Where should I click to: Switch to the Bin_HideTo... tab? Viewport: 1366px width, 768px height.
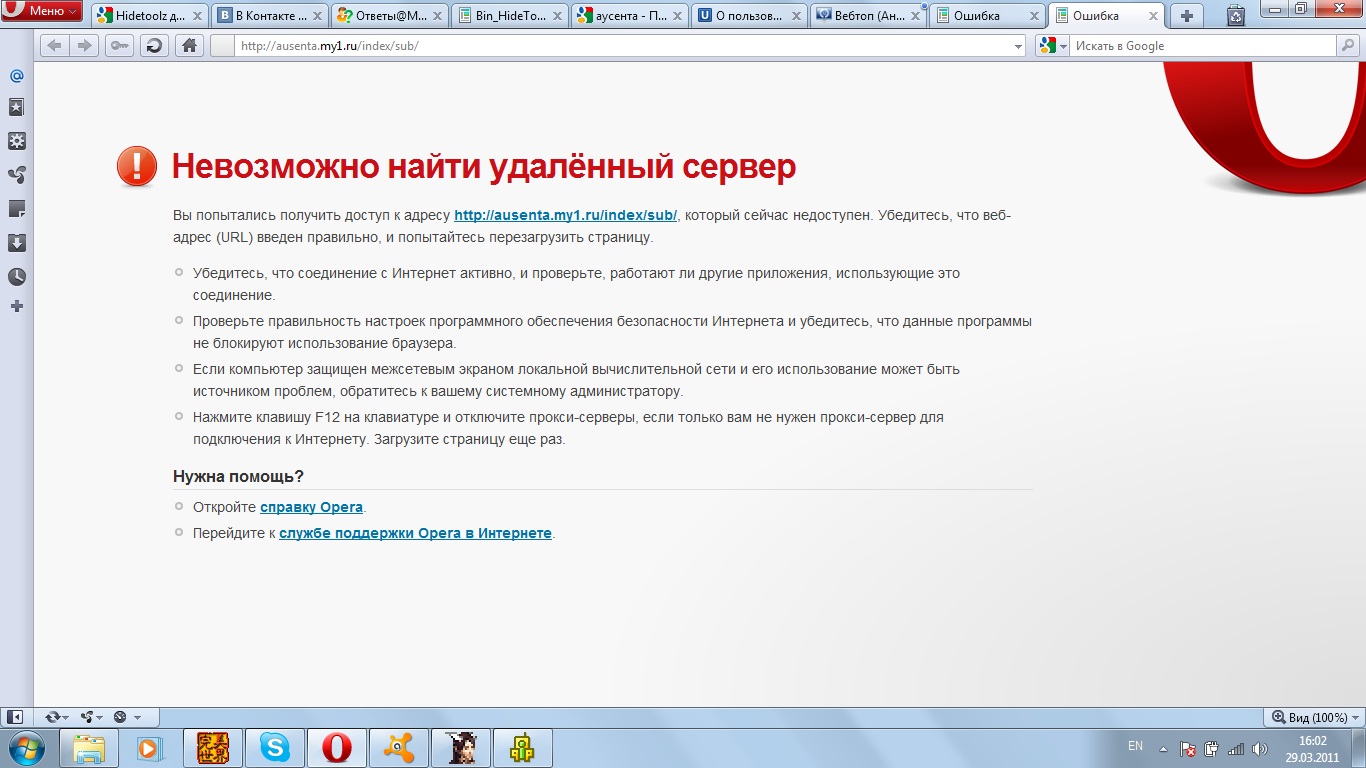click(x=509, y=15)
